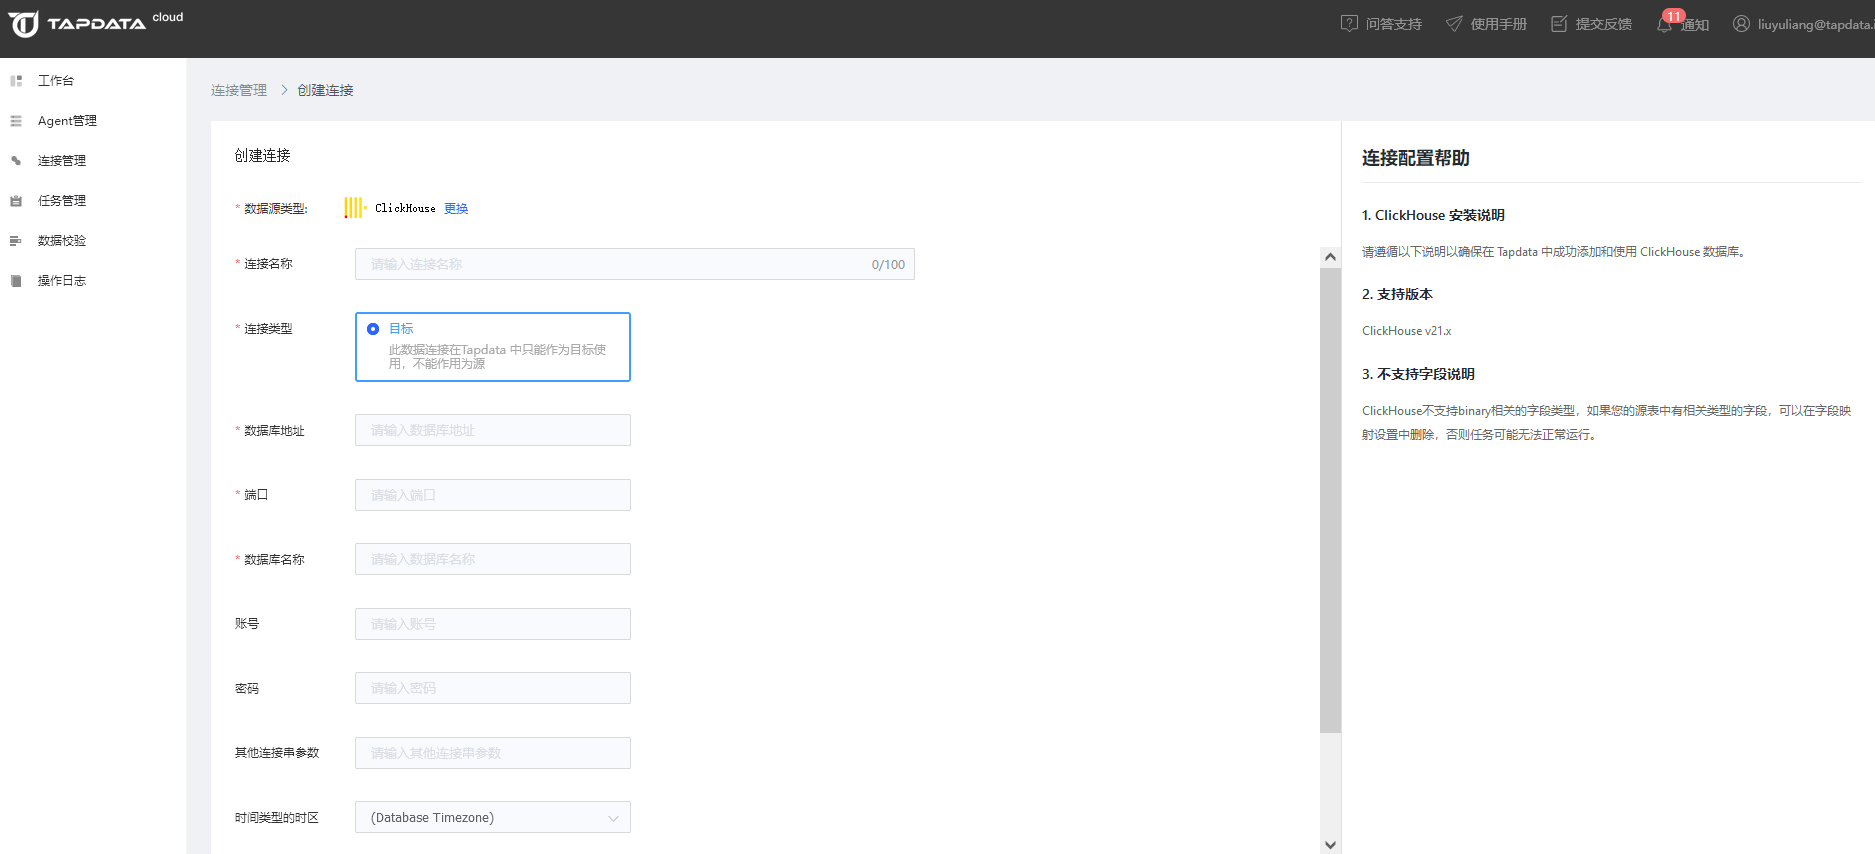Click '3. 不支持字段说明' heading

tap(1418, 374)
